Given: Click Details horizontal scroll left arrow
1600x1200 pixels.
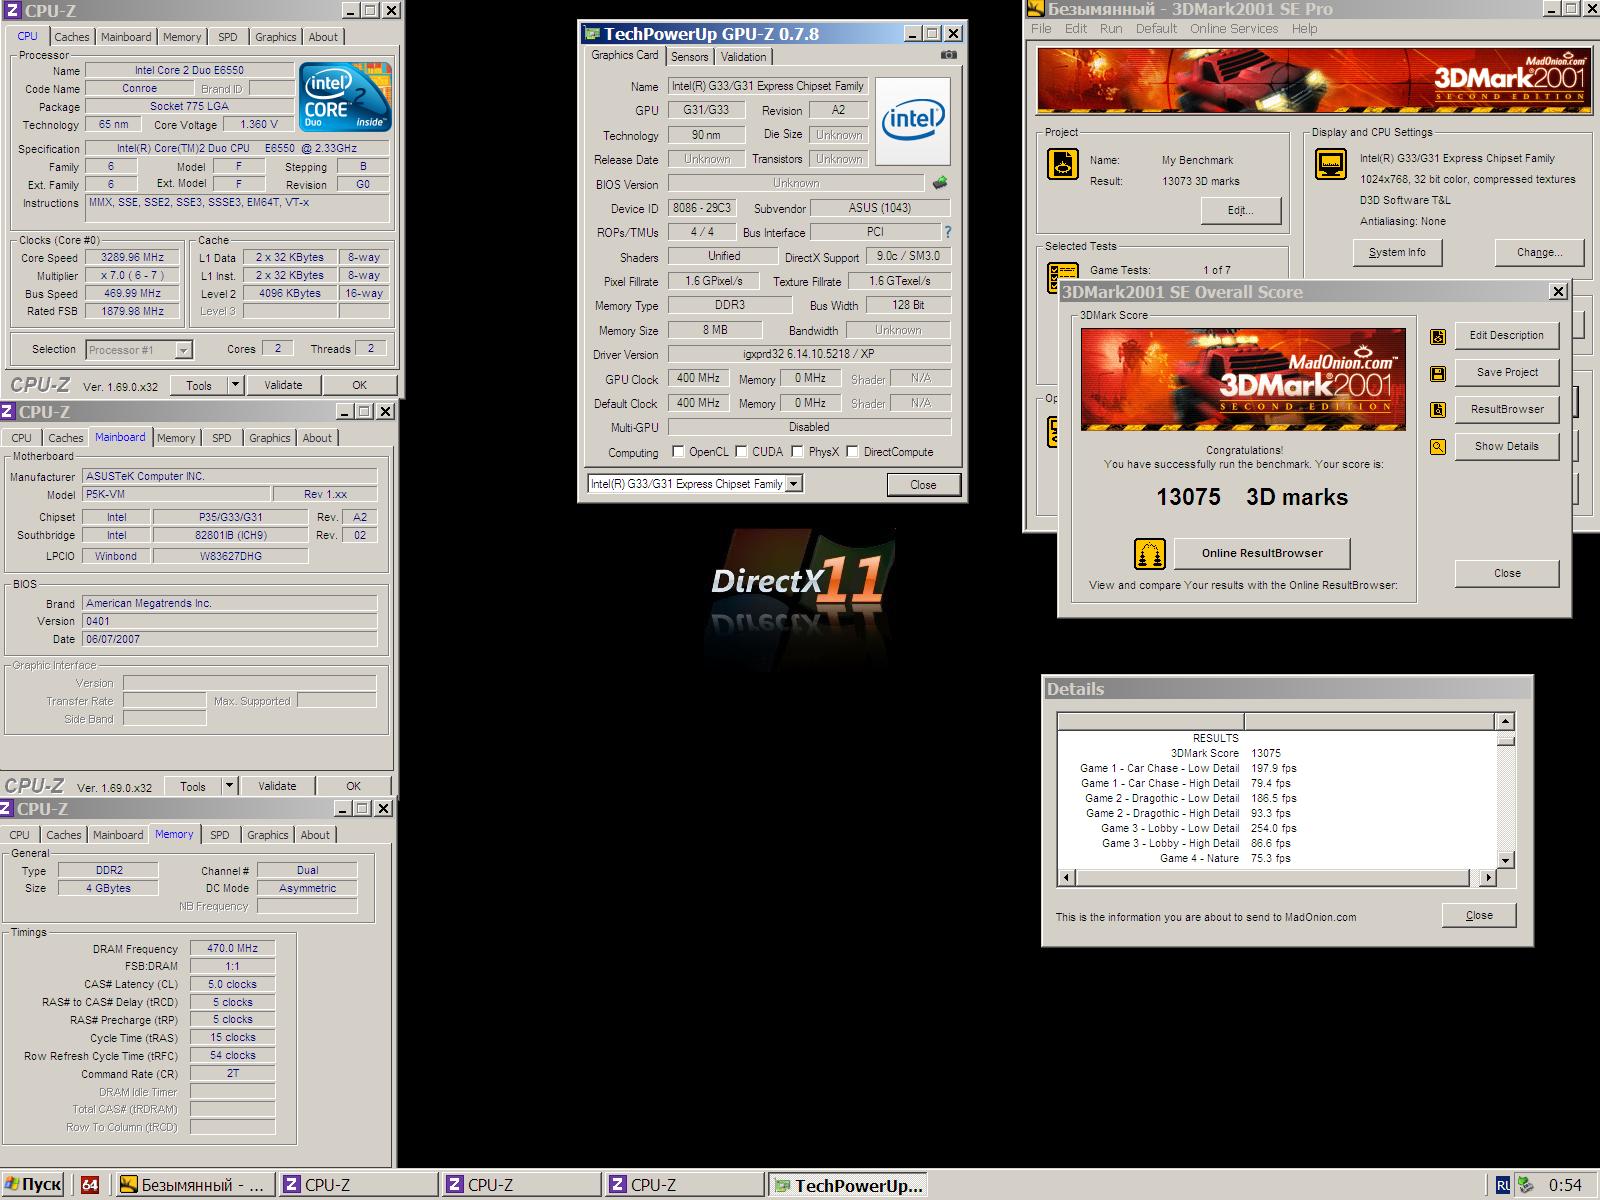Looking at the screenshot, I should 1067,877.
